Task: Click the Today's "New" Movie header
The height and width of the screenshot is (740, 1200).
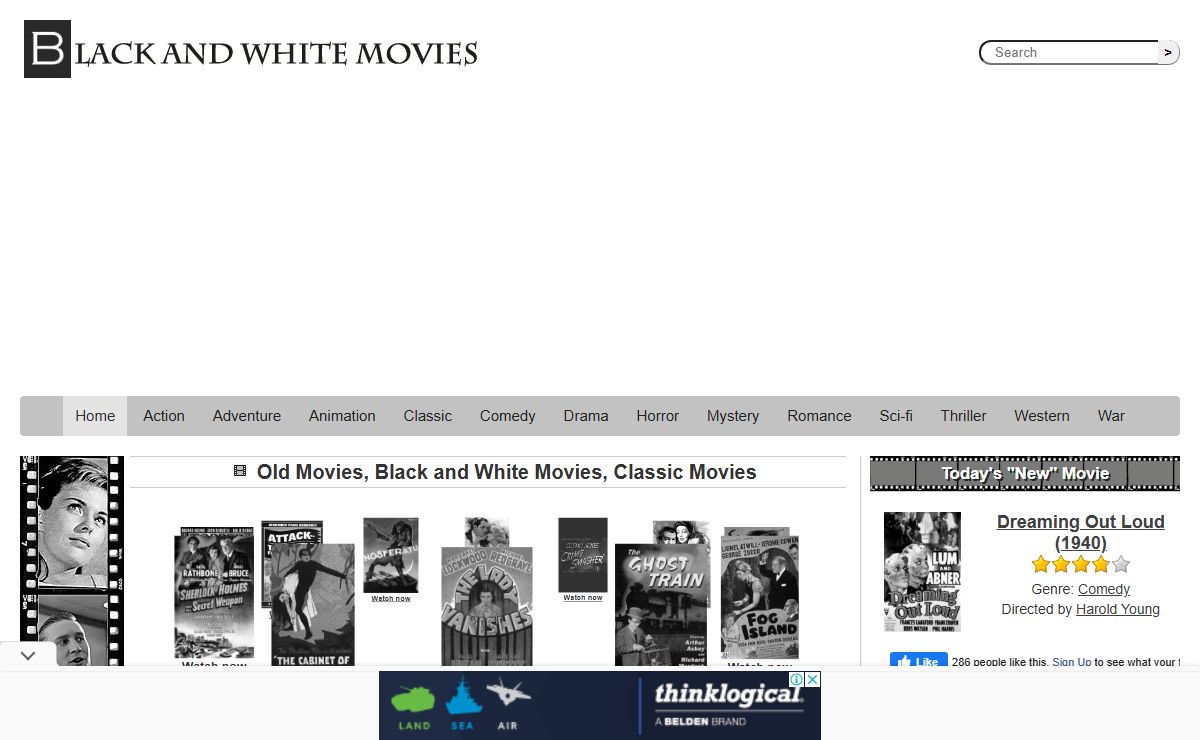Action: point(1025,474)
